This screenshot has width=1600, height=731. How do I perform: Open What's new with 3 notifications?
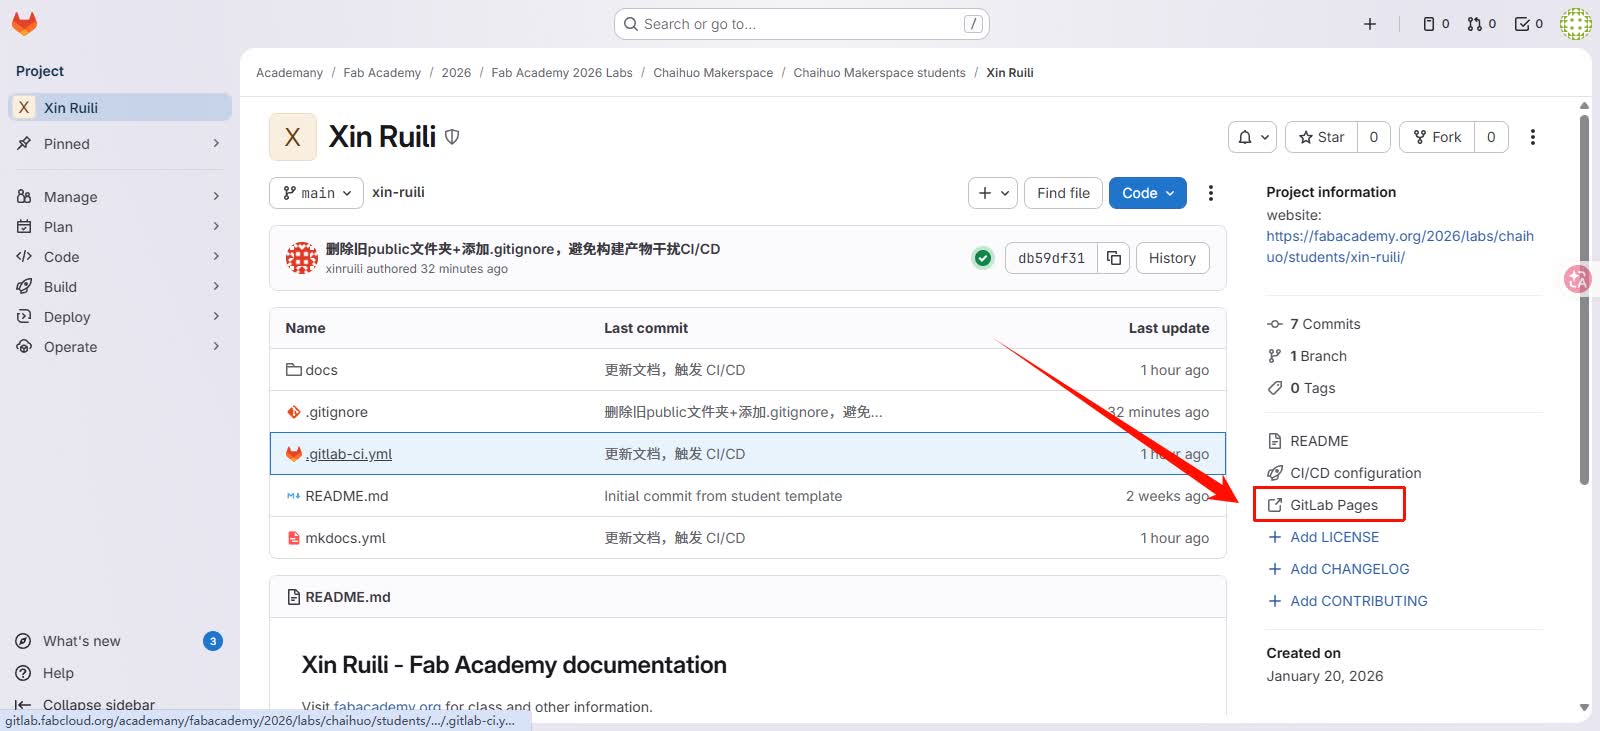point(120,641)
